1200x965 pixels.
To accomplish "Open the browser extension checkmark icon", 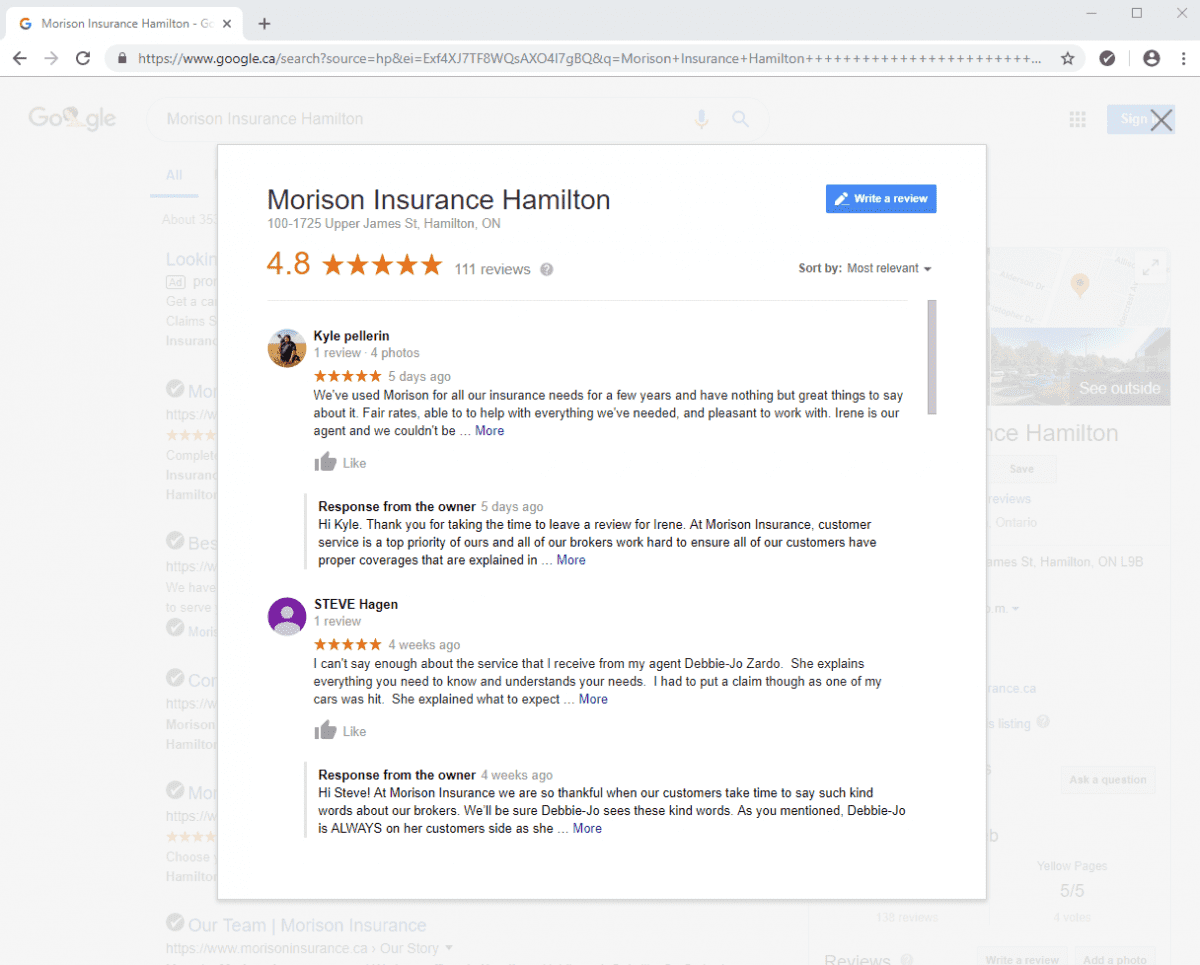I will (1107, 58).
